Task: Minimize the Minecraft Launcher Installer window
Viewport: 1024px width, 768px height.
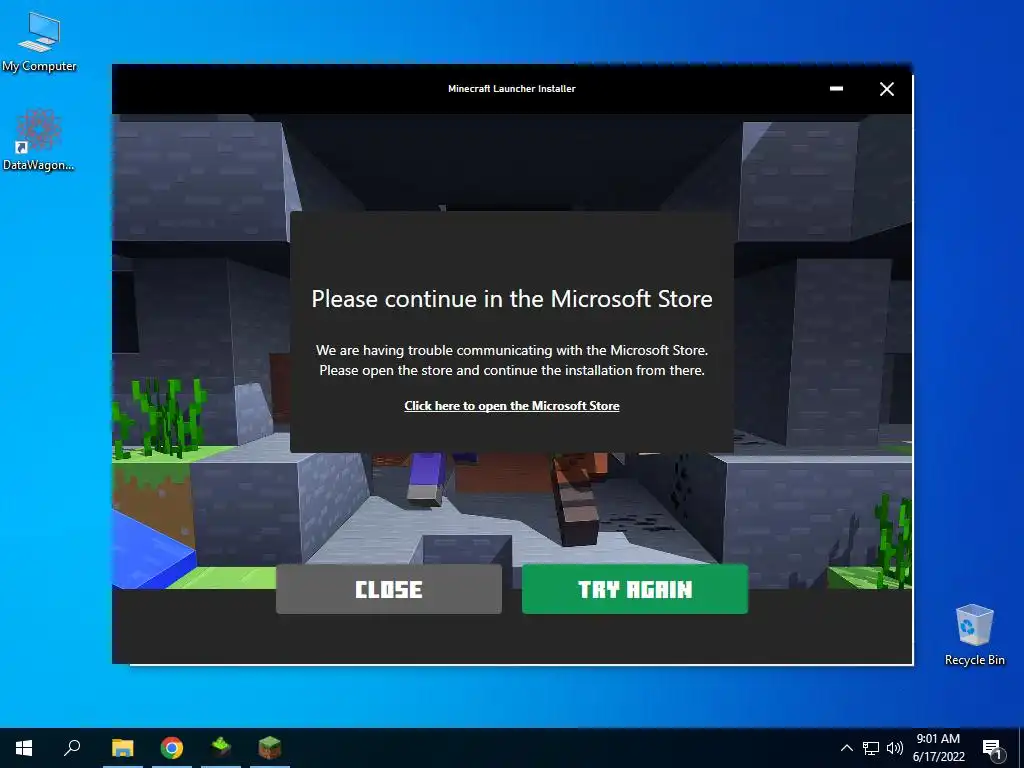Action: [836, 89]
